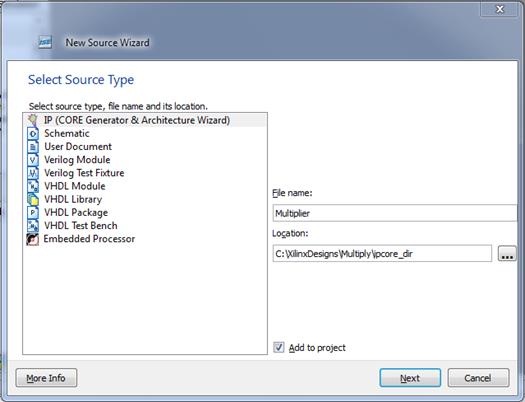Click the VHDL Test Bench icon
Image resolution: width=525 pixels, height=402 pixels.
[33, 226]
